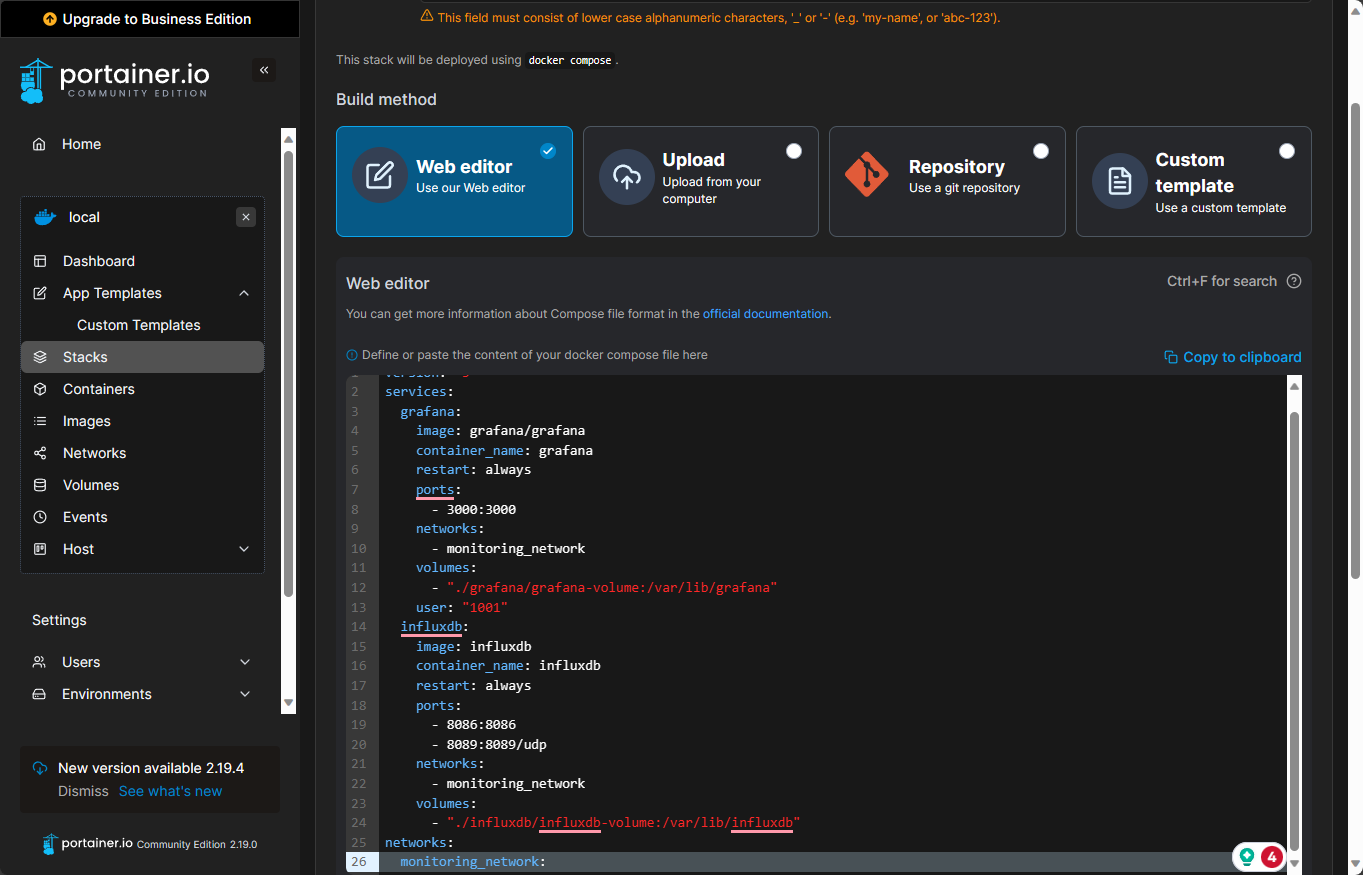Viewport: 1363px width, 875px height.
Task: Open the official documentation link
Action: (x=765, y=314)
